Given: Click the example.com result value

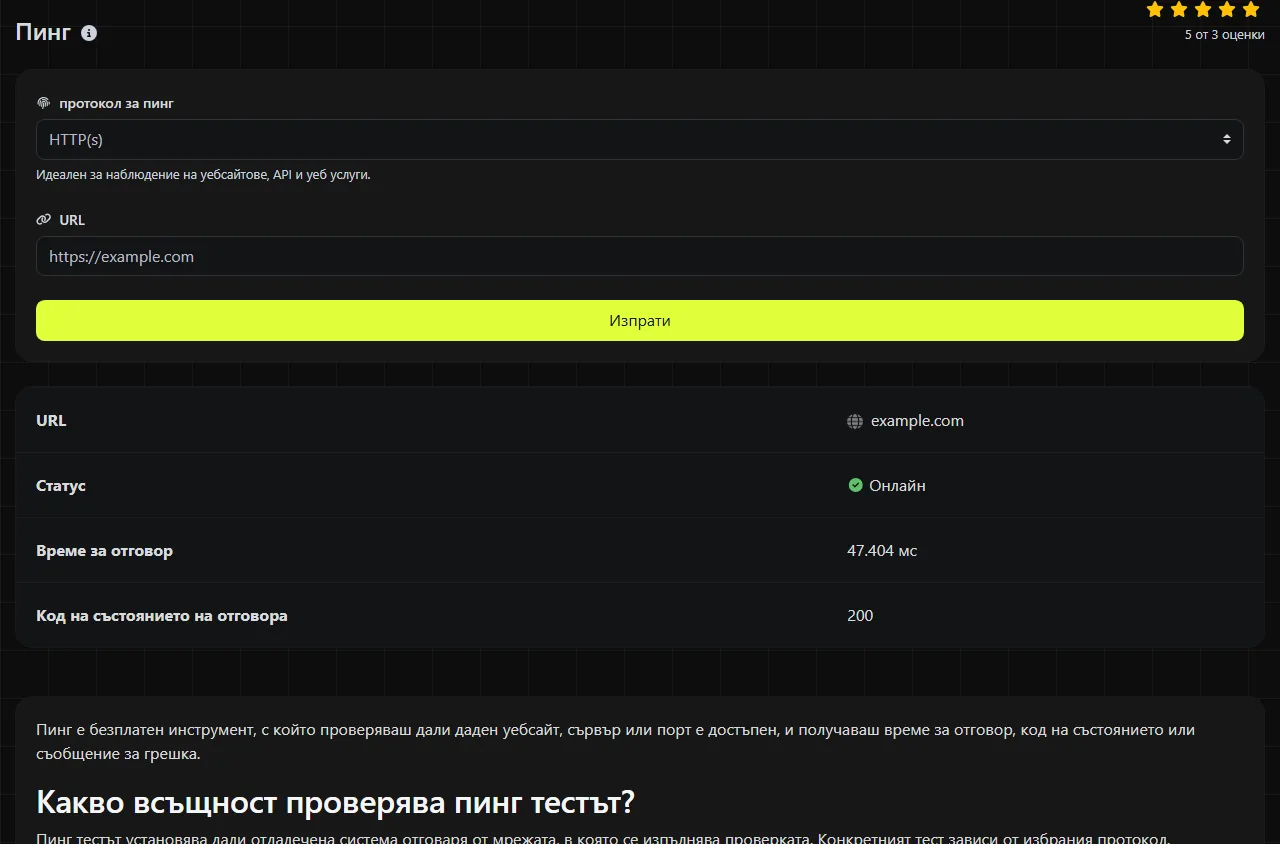Looking at the screenshot, I should tap(917, 421).
